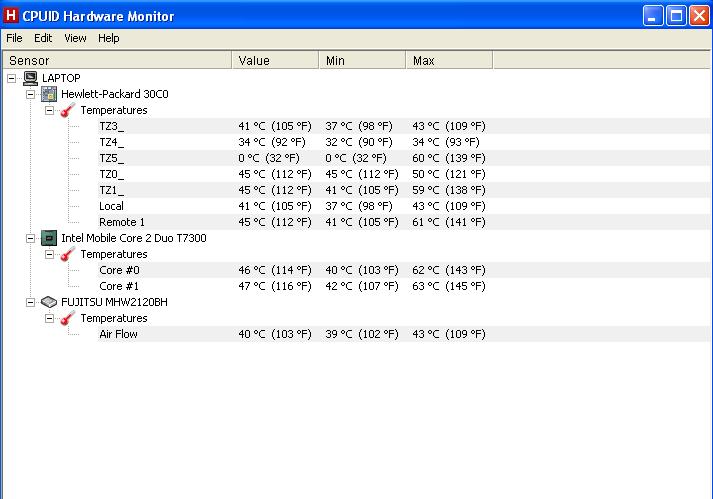The image size is (713, 499).
Task: Select the Local sensor row
Action: click(x=403, y=206)
